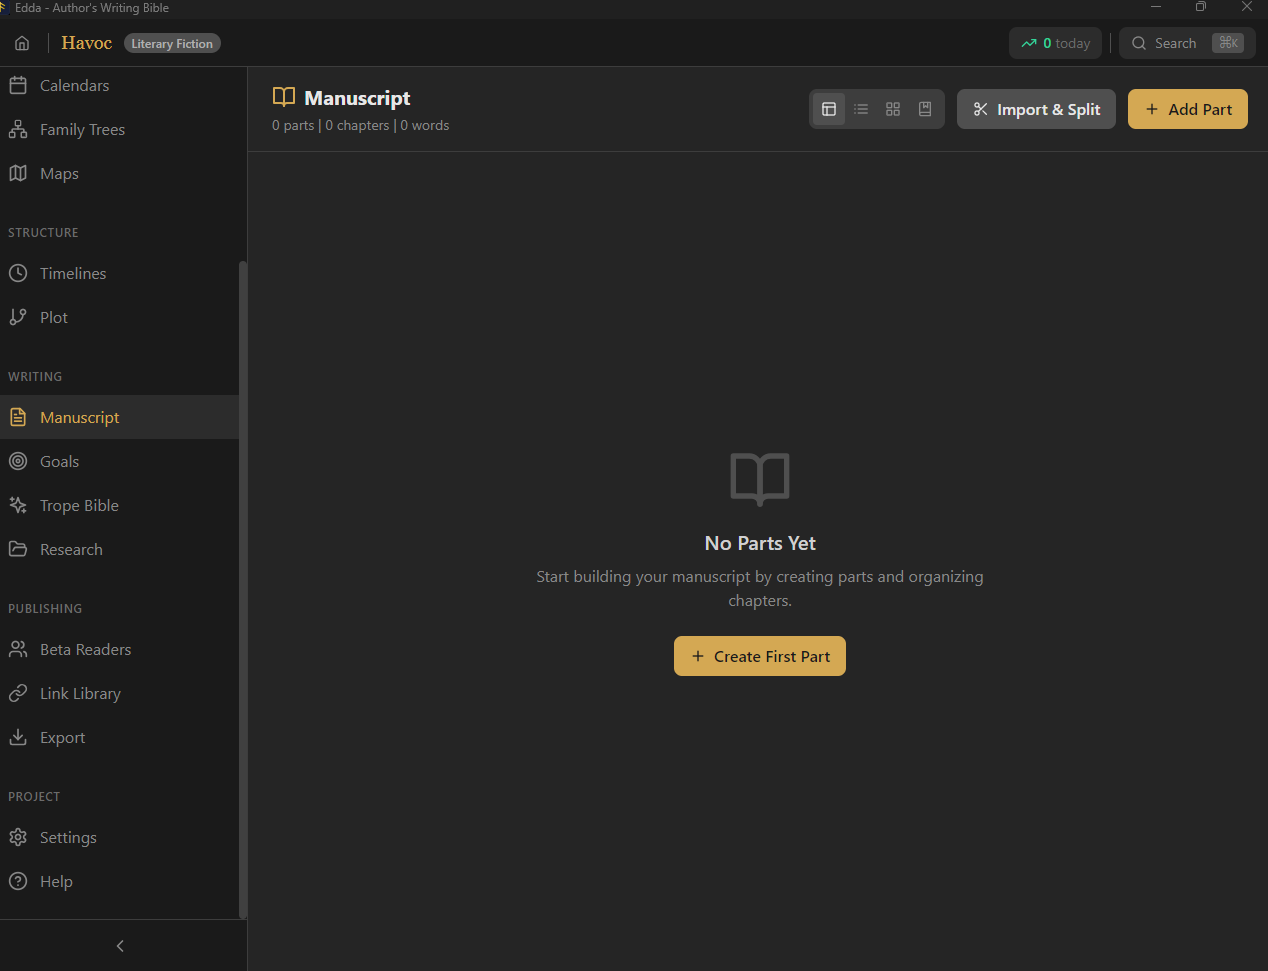Open the Maps section
This screenshot has width=1268, height=971.
[x=119, y=174]
